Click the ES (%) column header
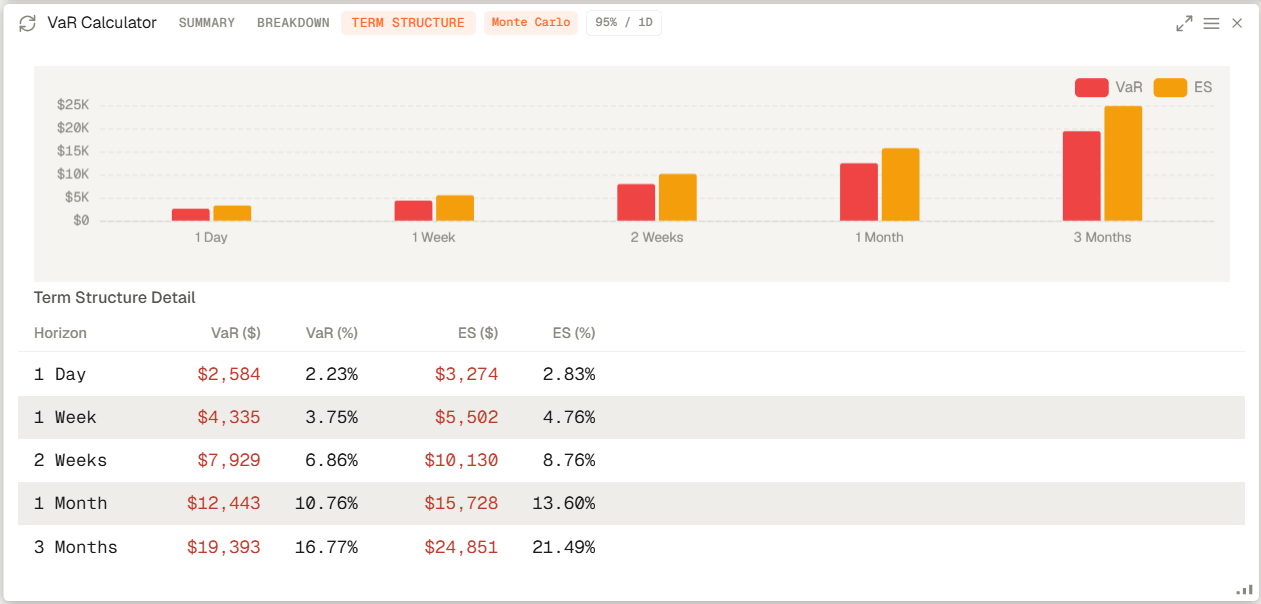 574,333
